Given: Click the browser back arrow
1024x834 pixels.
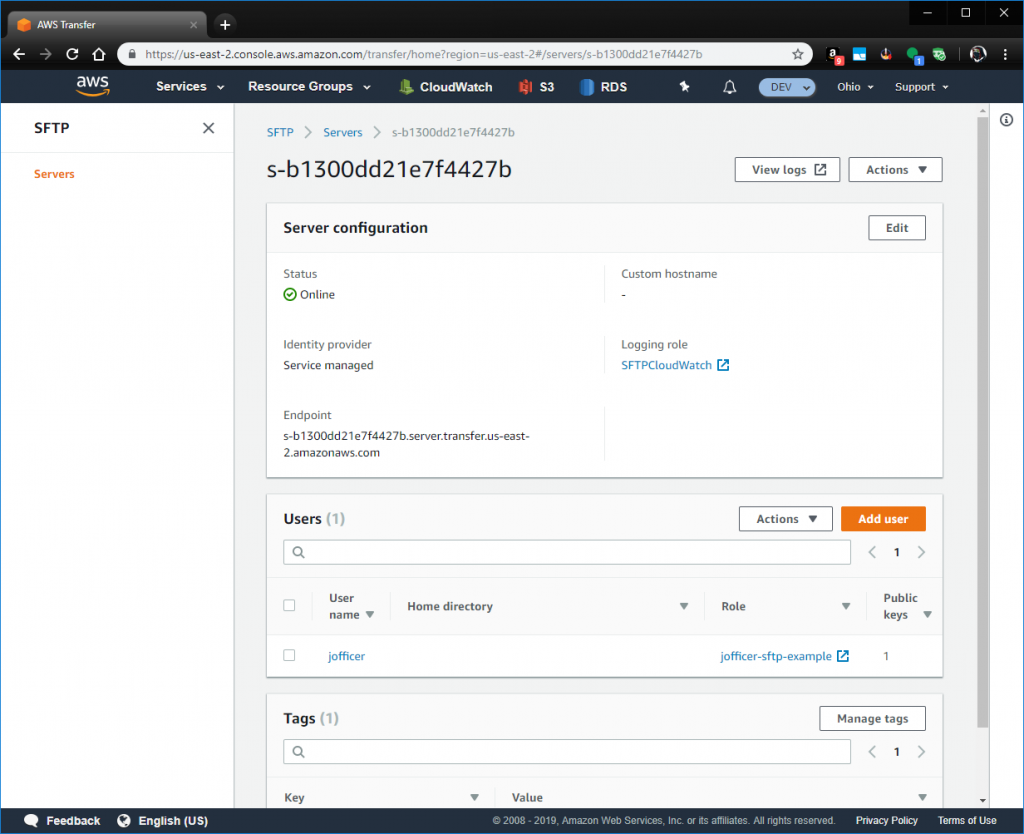Looking at the screenshot, I should [19, 54].
